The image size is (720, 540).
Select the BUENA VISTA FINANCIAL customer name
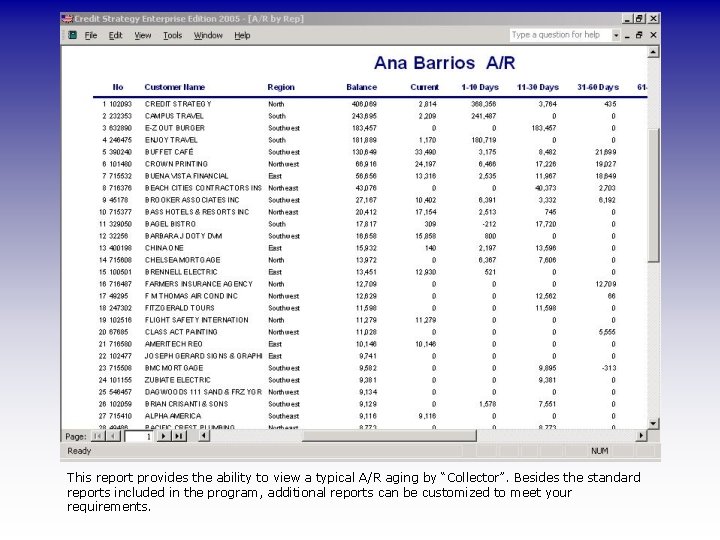(x=186, y=176)
